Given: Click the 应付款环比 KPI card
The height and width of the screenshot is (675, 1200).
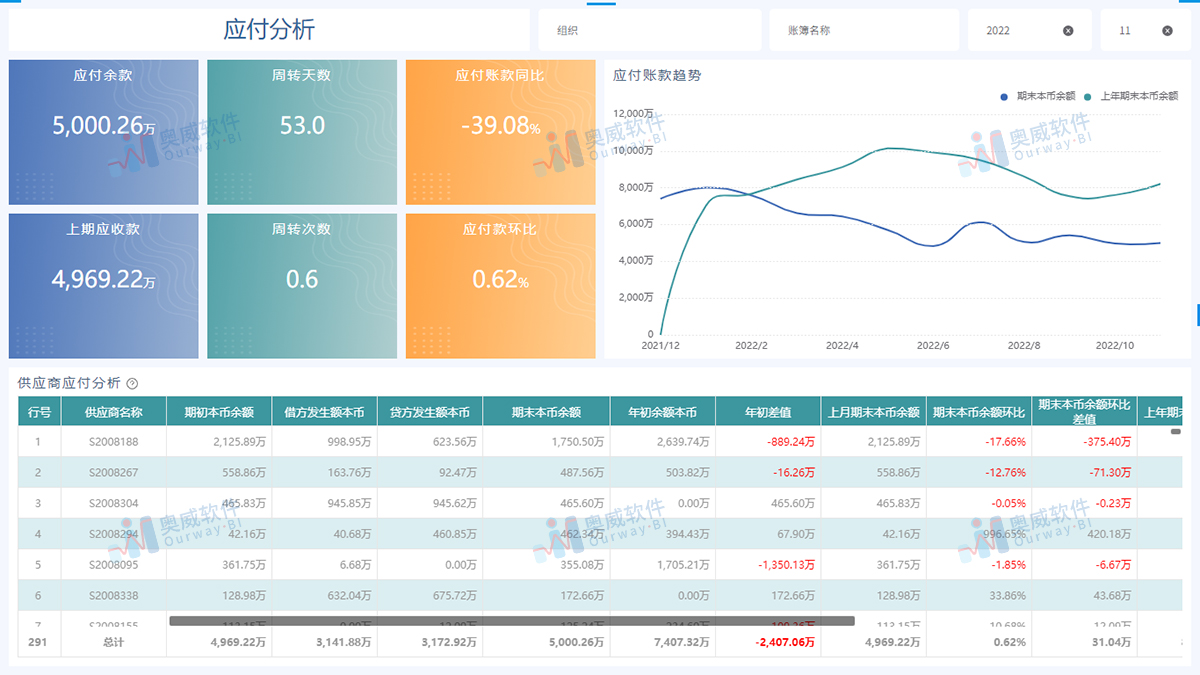Looking at the screenshot, I should point(500,286).
